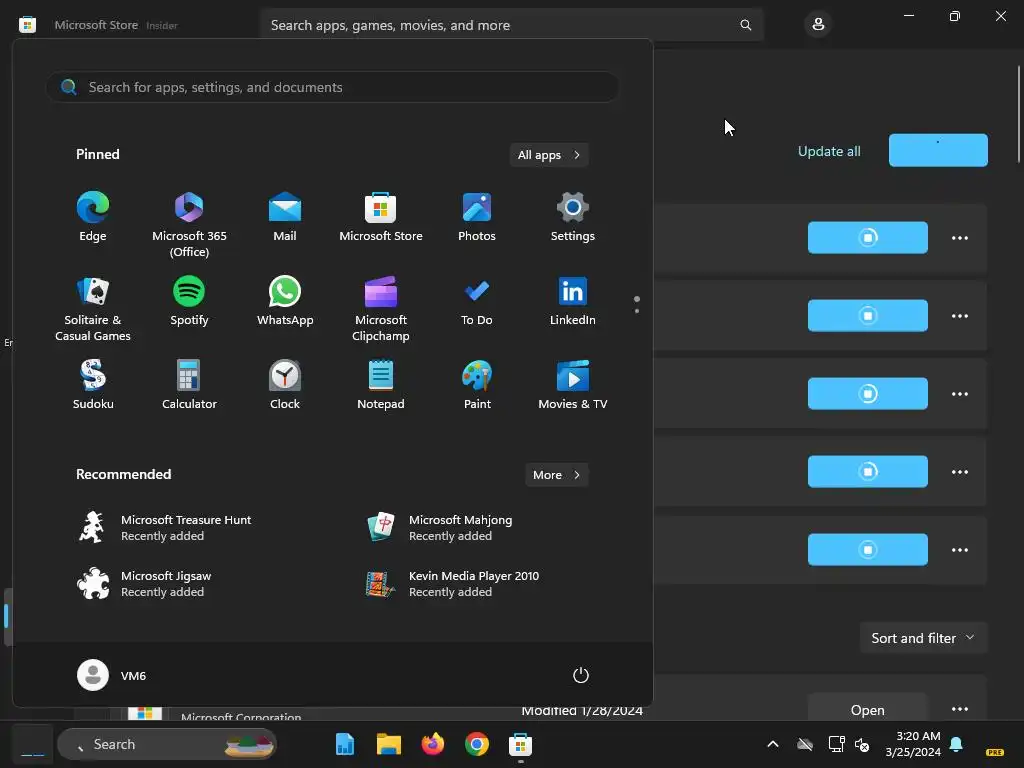This screenshot has height=768, width=1024.
Task: Open Kevin Media Player 2010 recommendation
Action: click(x=453, y=584)
